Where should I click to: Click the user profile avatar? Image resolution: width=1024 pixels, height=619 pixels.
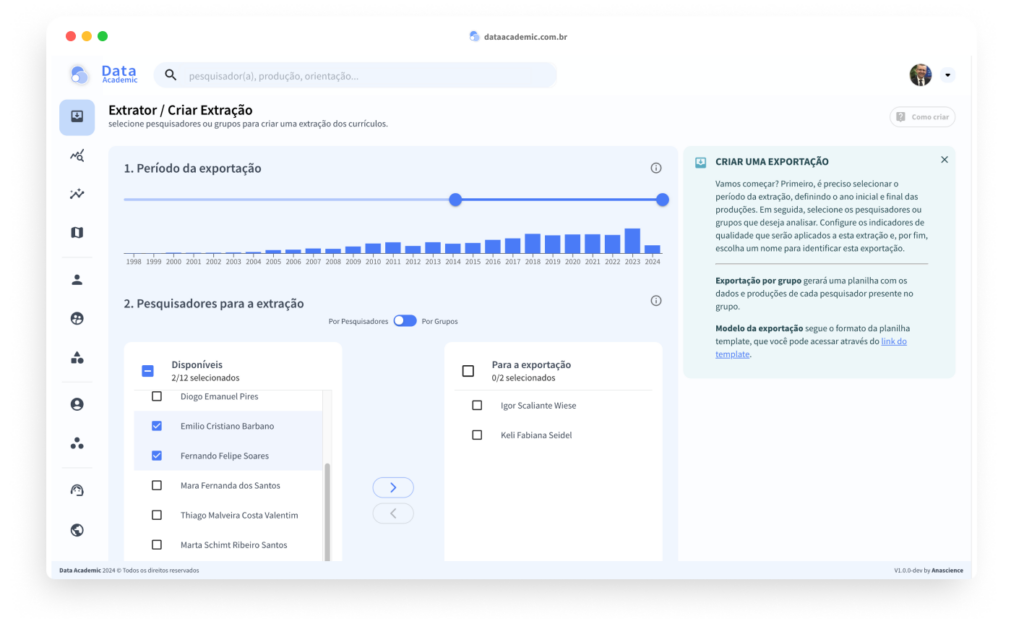coord(921,75)
